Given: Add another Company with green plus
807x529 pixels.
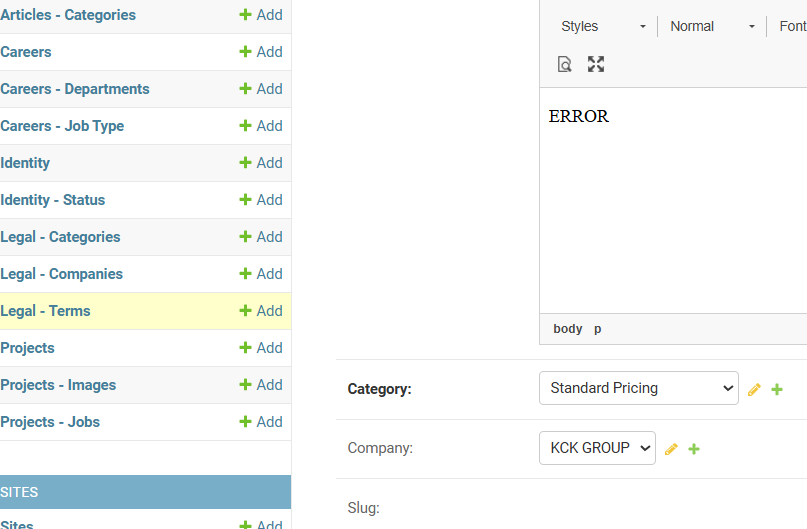Looking at the screenshot, I should (x=694, y=449).
